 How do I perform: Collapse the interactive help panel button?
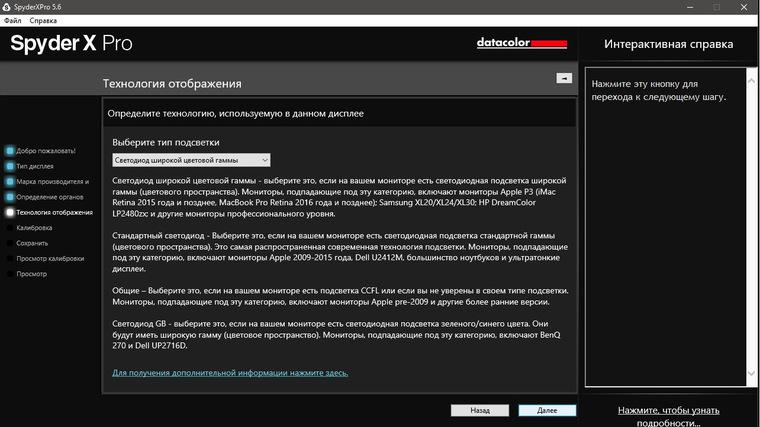[564, 78]
